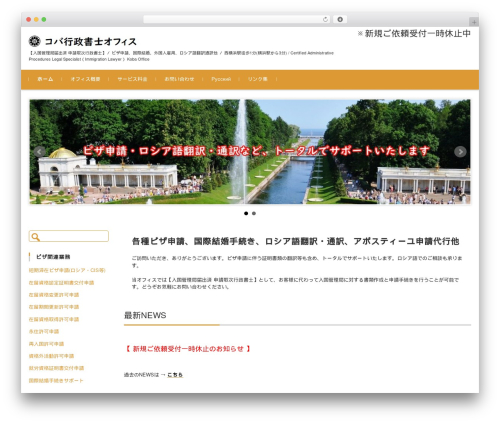Select the first slider pagination dot

pos(246,213)
